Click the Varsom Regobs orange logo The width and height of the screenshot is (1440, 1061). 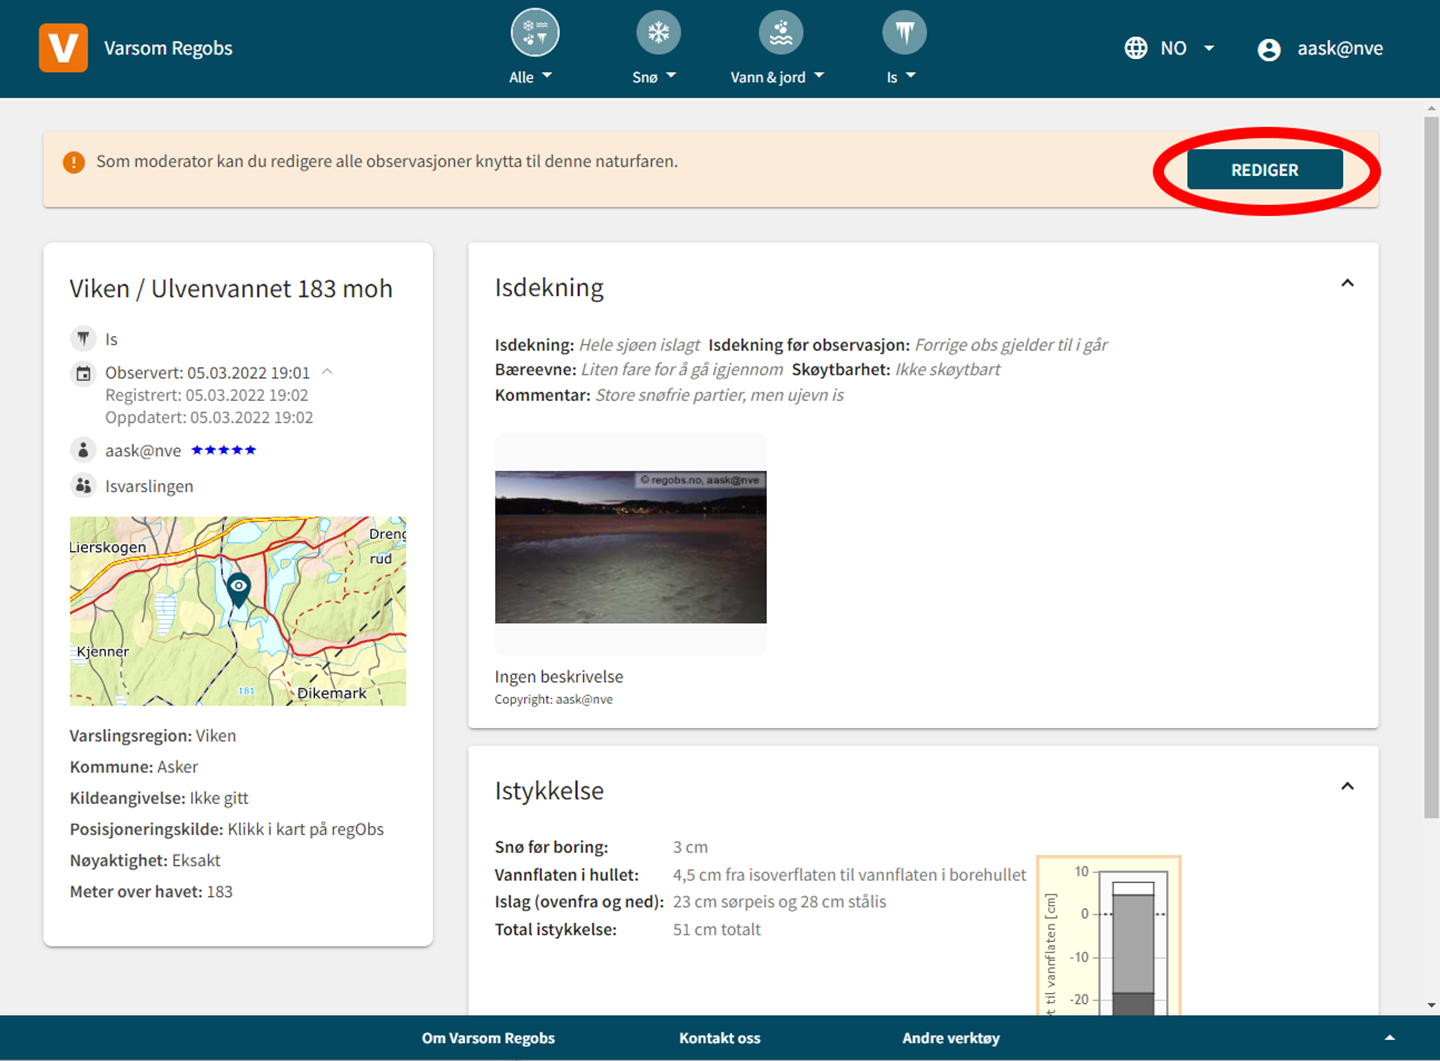(63, 48)
